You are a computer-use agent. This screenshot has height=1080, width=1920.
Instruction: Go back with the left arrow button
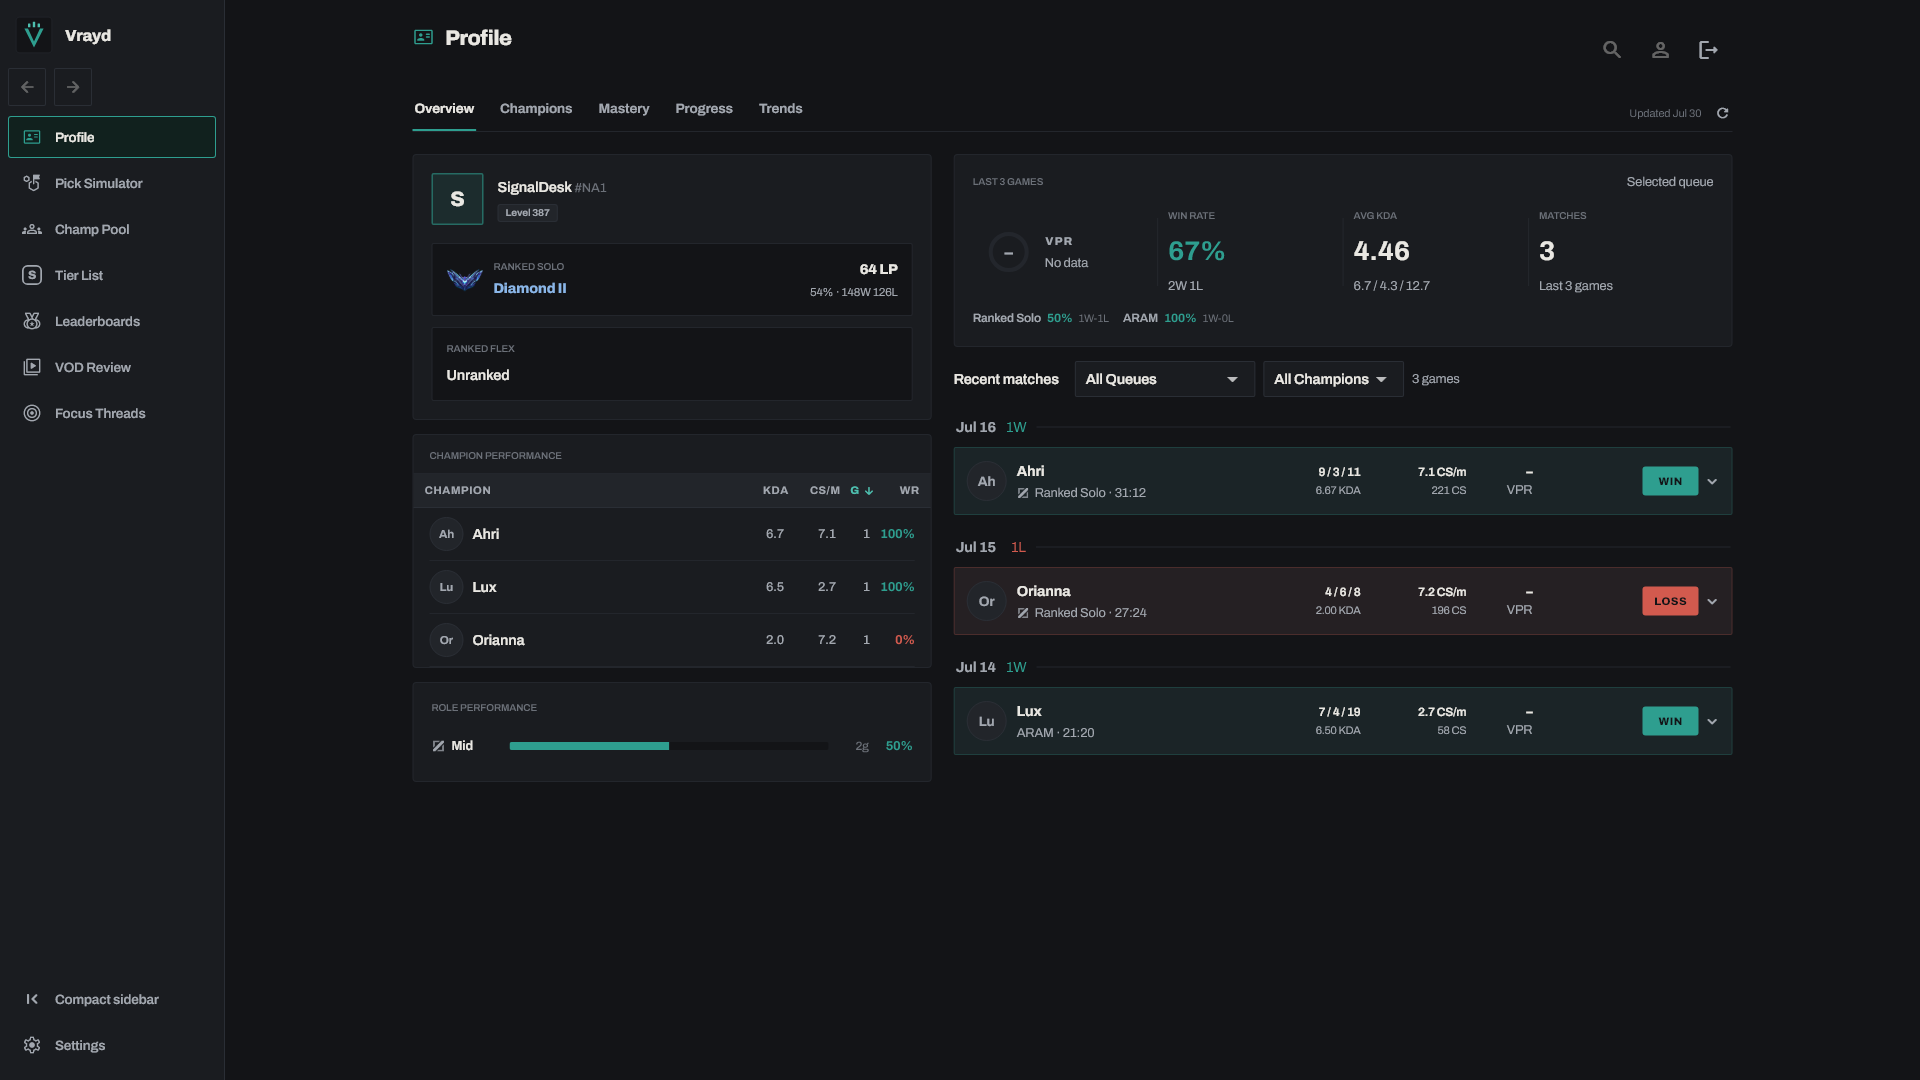[x=27, y=87]
